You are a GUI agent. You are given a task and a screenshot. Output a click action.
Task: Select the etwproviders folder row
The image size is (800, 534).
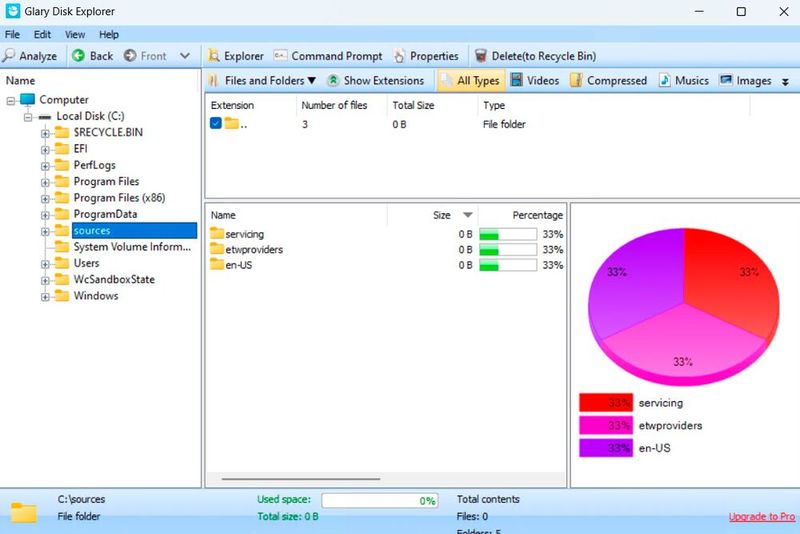(386, 249)
